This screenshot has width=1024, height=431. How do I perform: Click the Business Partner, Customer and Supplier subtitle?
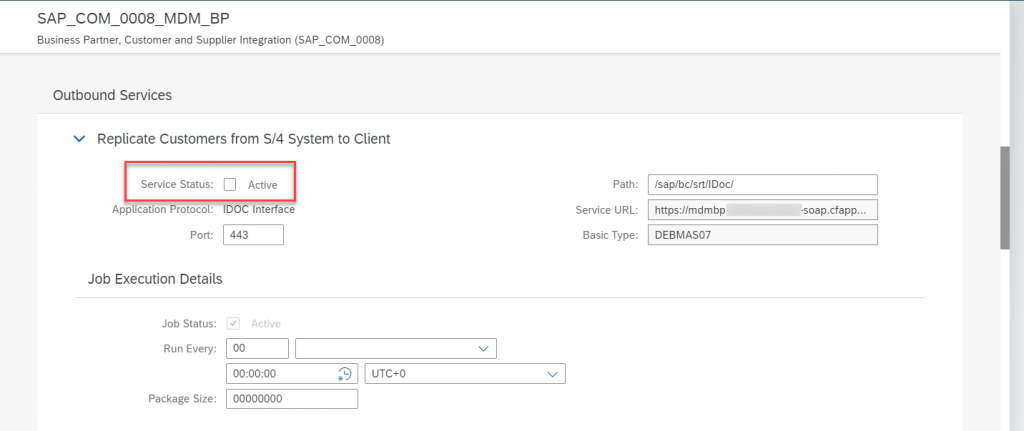coord(211,40)
